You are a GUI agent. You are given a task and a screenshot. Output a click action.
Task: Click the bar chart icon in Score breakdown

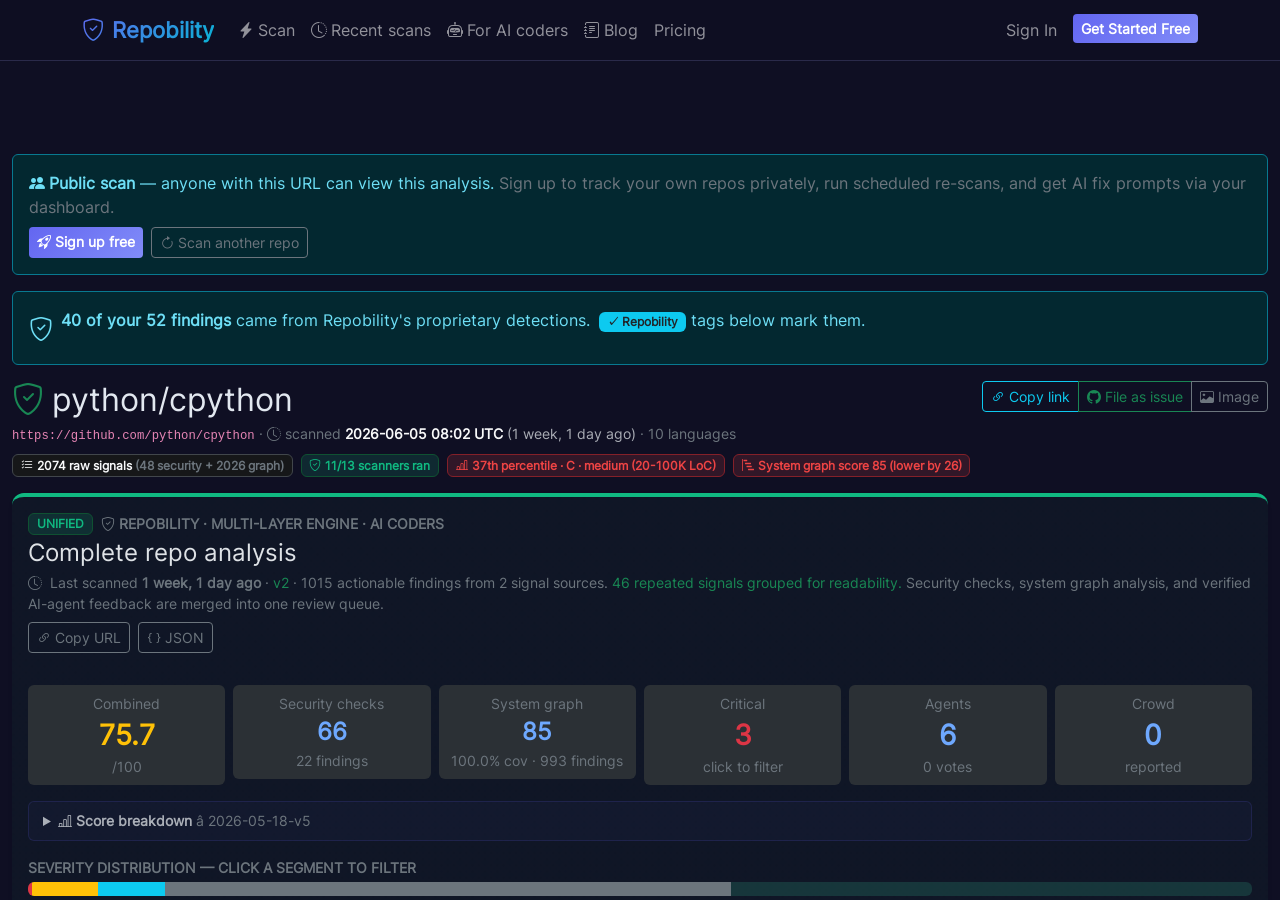pyautogui.click(x=65, y=821)
